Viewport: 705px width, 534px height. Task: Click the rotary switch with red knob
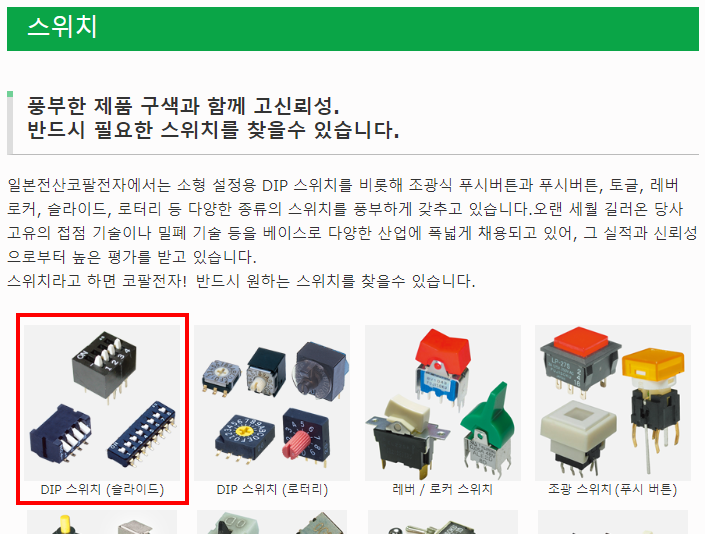tap(305, 435)
